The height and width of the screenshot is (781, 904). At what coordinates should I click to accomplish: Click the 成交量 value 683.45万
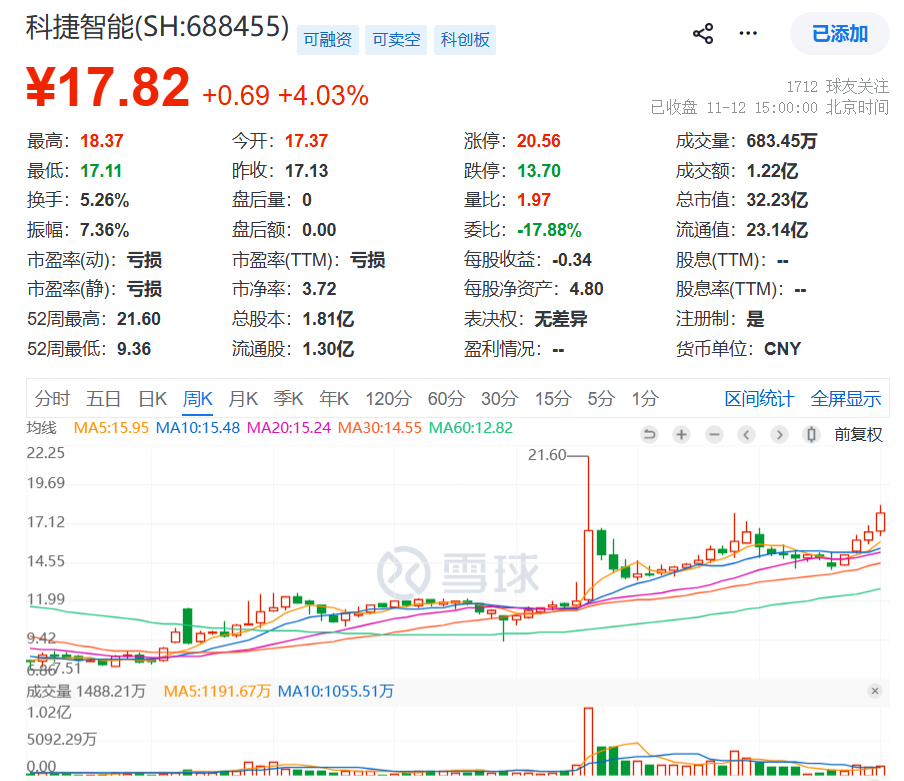click(781, 141)
